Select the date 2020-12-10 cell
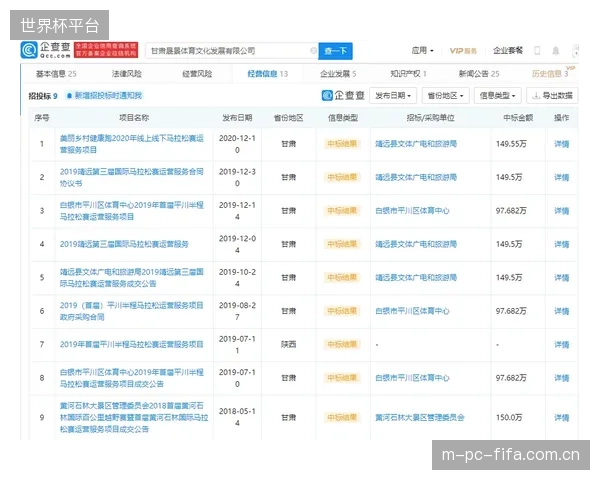 point(237,144)
